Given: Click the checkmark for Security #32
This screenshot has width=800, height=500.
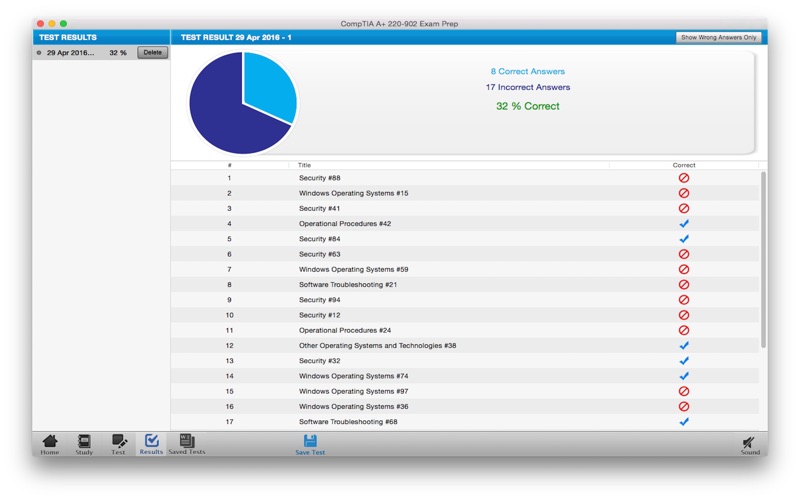Looking at the screenshot, I should pyautogui.click(x=684, y=361).
